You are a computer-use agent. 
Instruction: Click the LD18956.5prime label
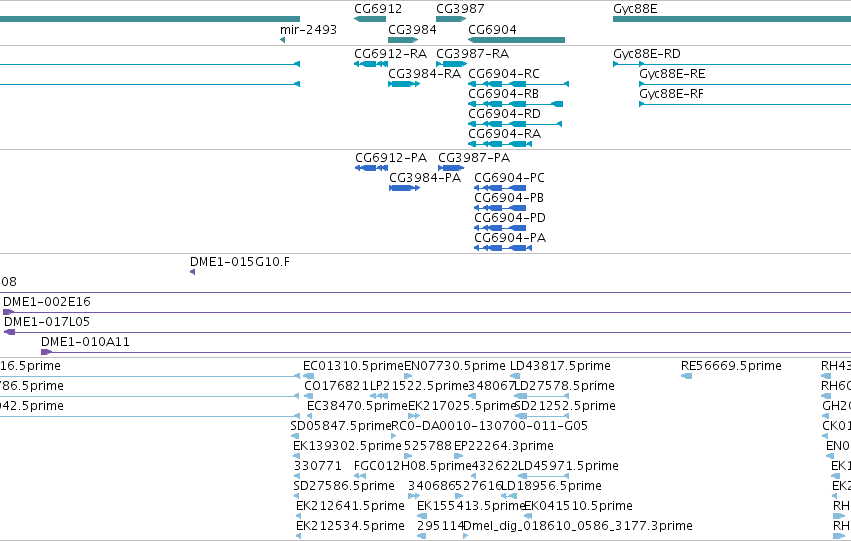(x=551, y=486)
